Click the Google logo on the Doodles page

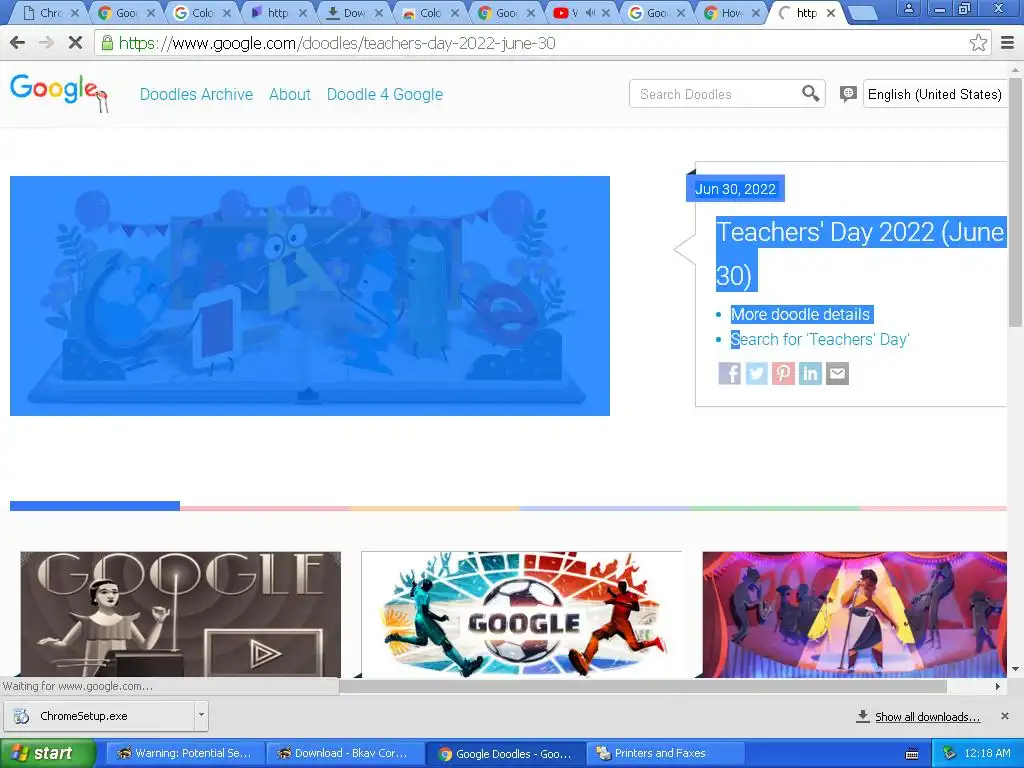coord(58,93)
